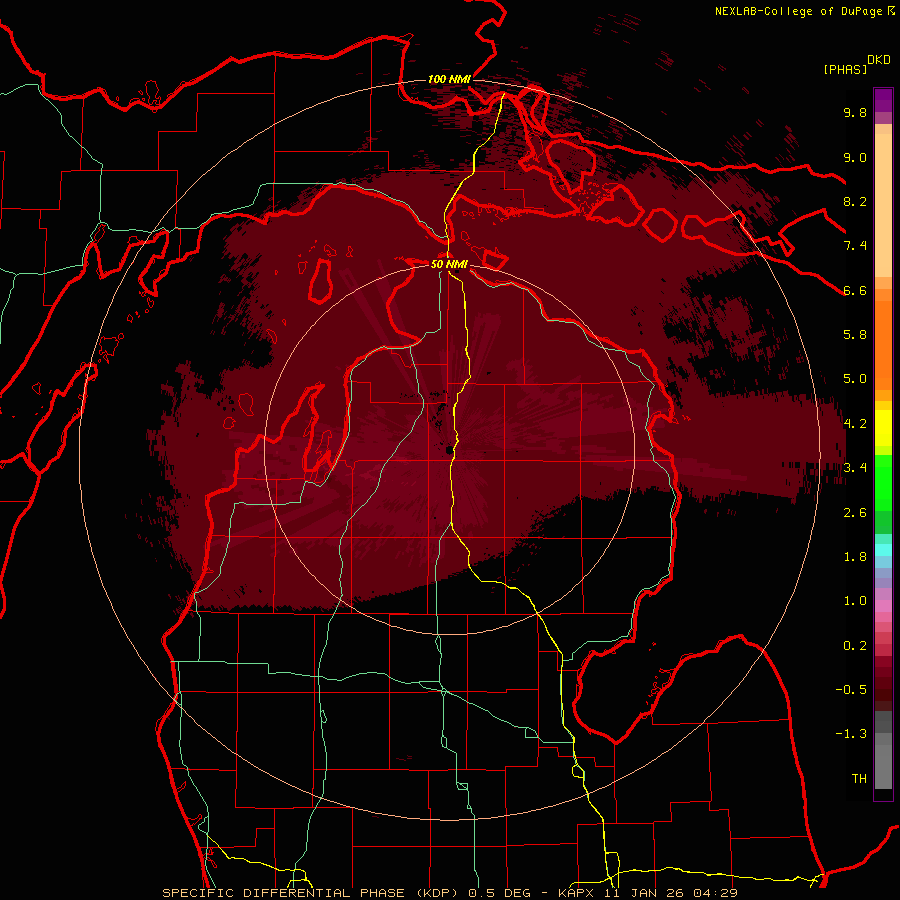This screenshot has height=900, width=900.
Task: Click the 3.4 value on color scale
Action: coord(855,467)
